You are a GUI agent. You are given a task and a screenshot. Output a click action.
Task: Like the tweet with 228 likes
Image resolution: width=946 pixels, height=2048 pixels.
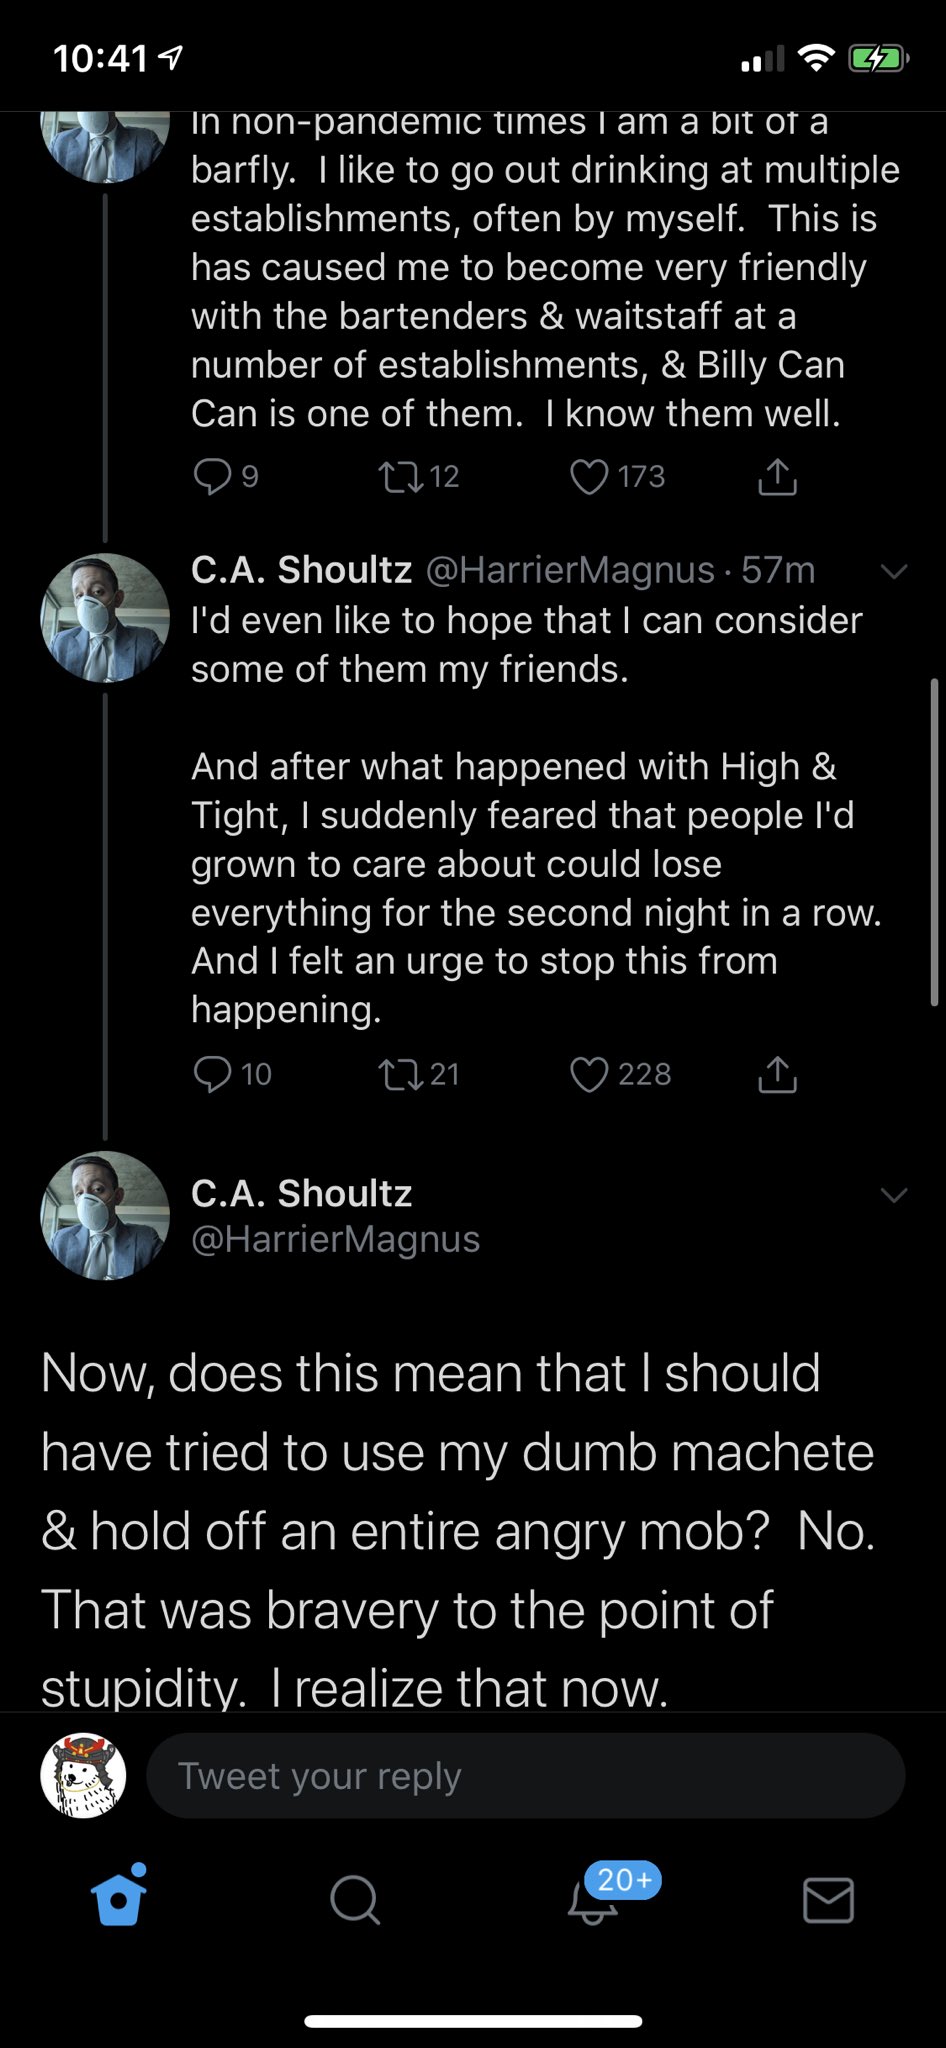pos(589,1074)
